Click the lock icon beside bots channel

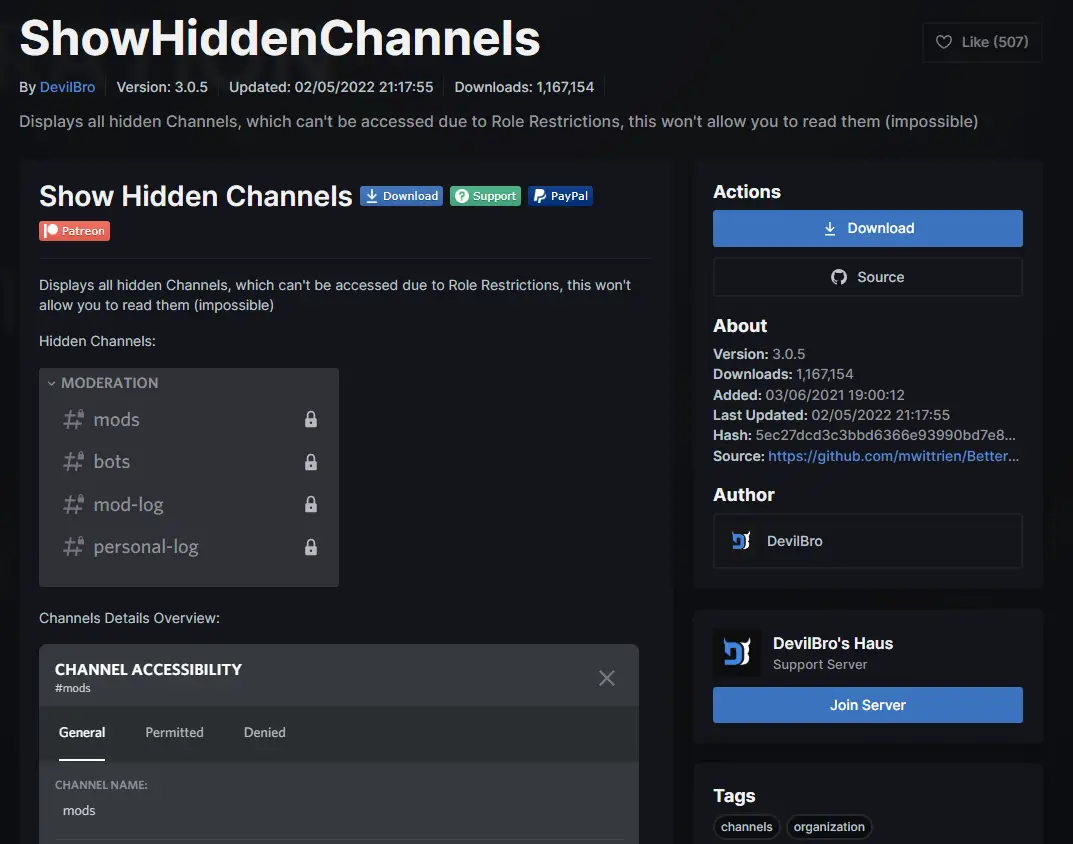pyautogui.click(x=311, y=462)
